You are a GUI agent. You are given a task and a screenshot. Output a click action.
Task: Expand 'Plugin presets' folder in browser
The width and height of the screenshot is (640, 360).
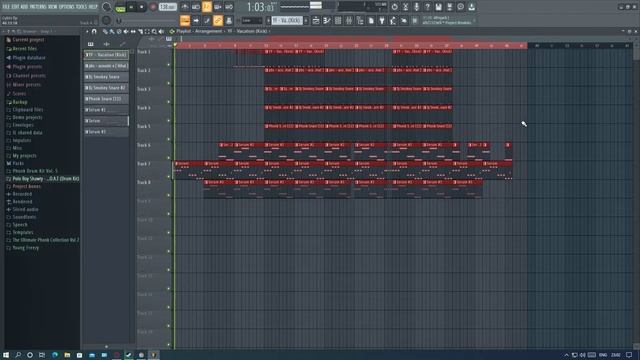(x=27, y=67)
